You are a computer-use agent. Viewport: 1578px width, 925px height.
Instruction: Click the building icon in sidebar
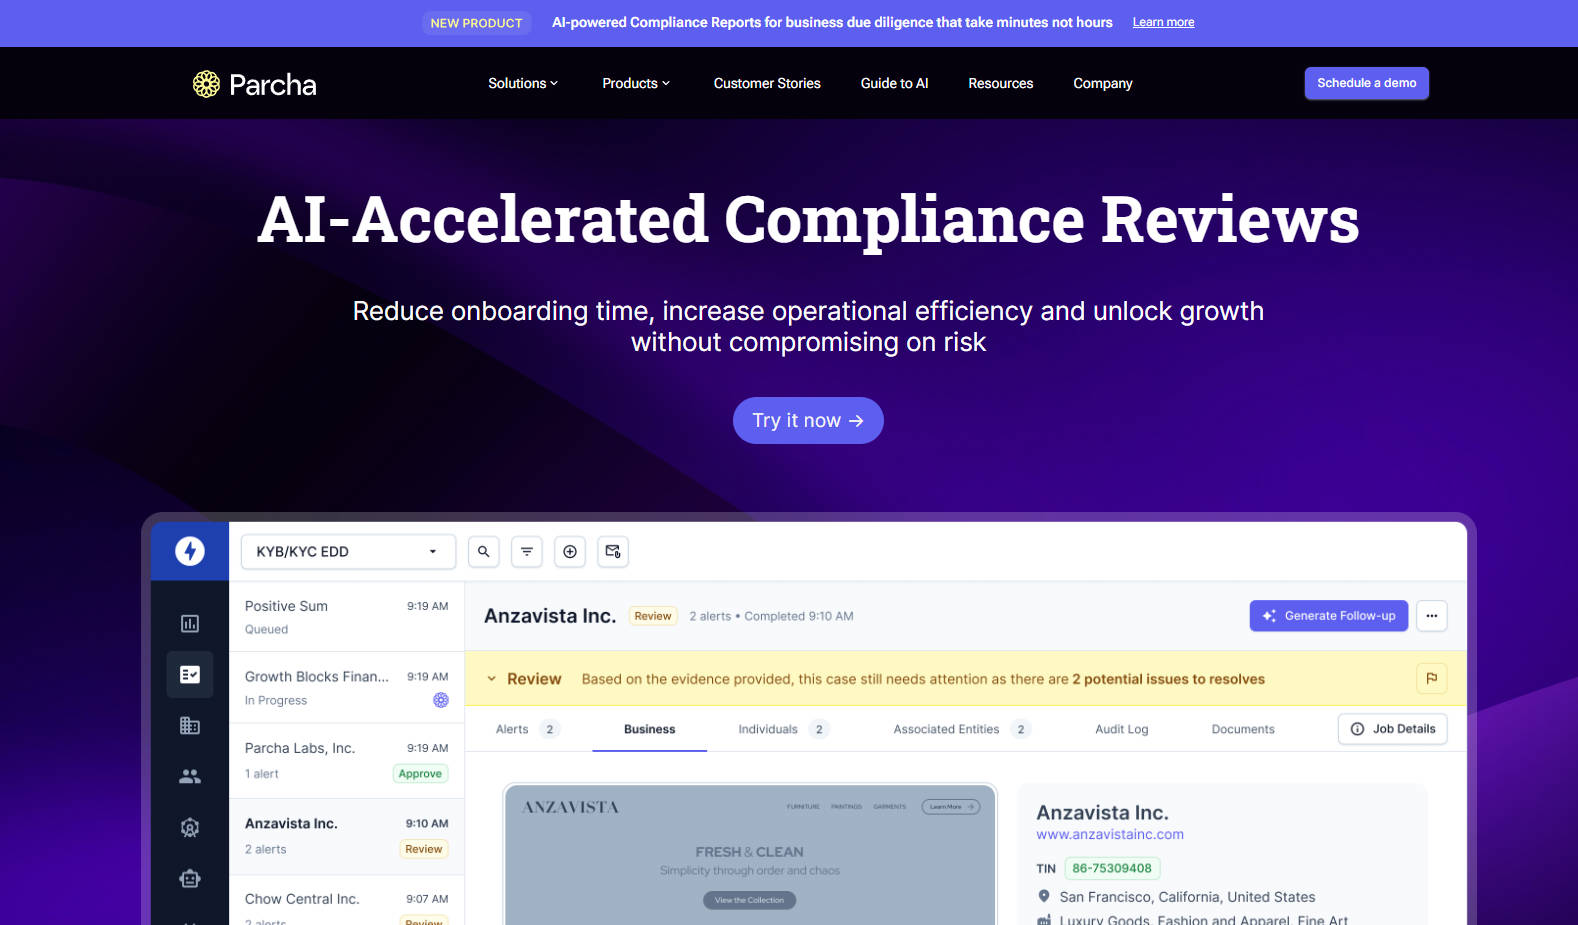[190, 726]
